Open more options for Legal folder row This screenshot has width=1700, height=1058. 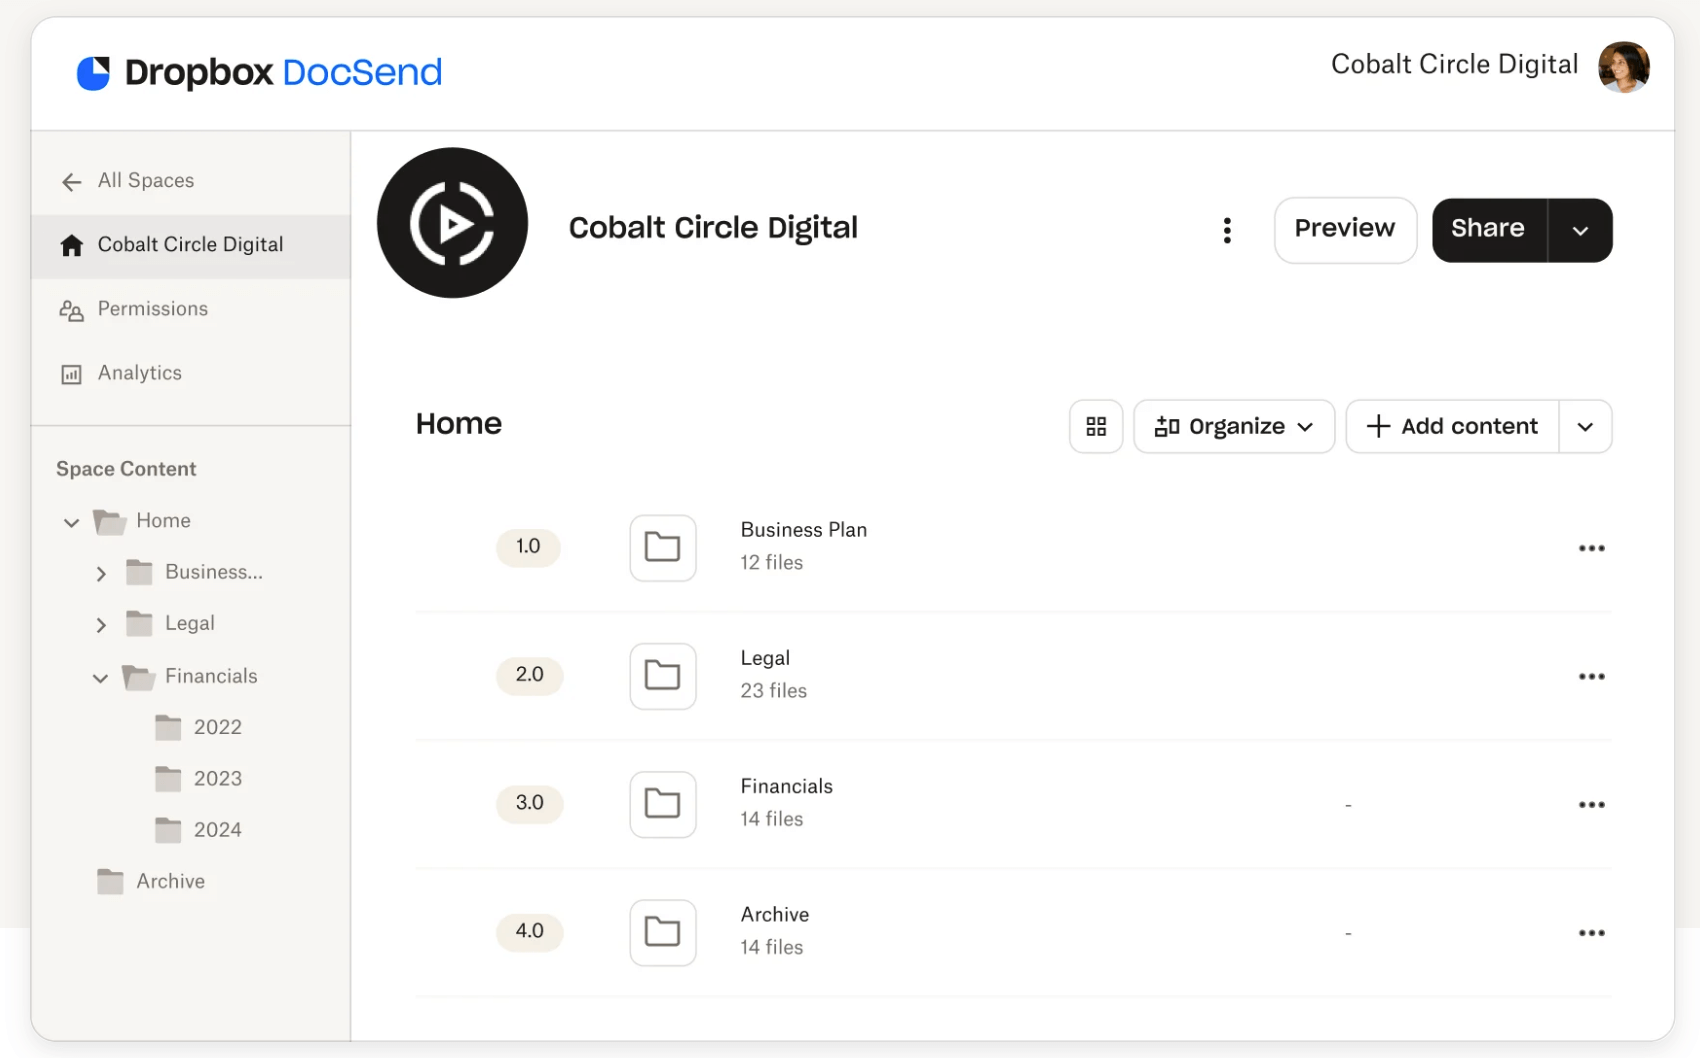coord(1591,677)
